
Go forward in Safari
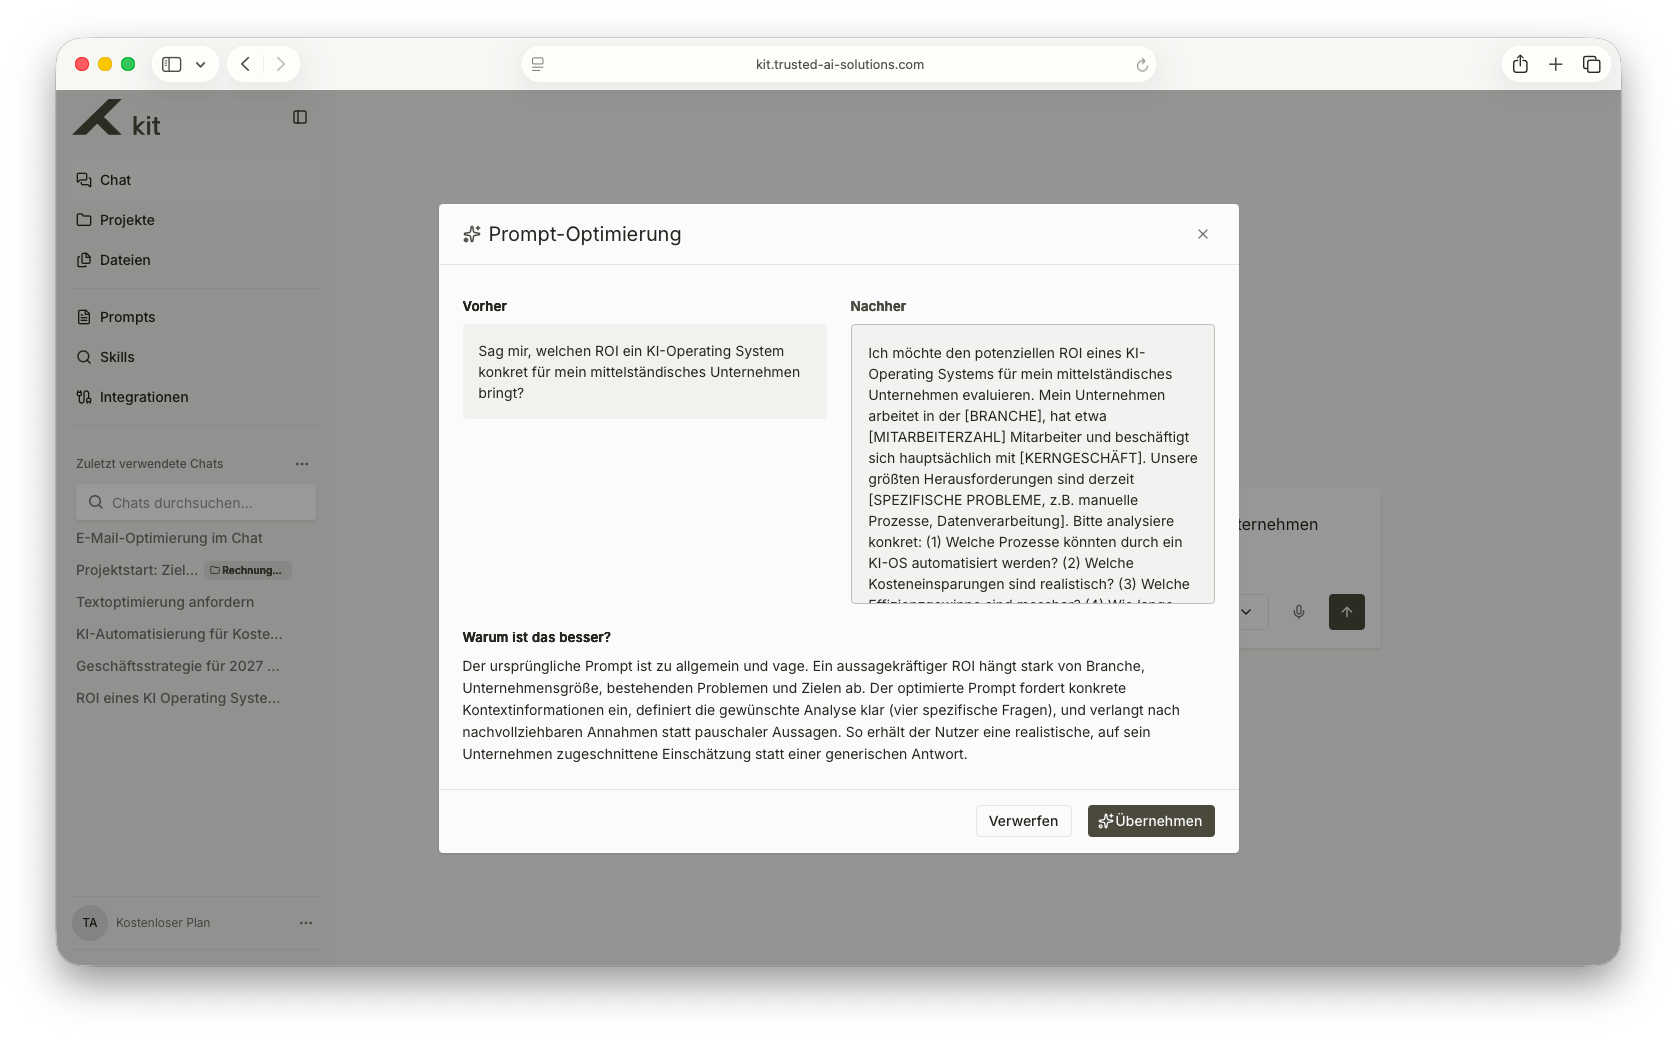click(x=281, y=64)
